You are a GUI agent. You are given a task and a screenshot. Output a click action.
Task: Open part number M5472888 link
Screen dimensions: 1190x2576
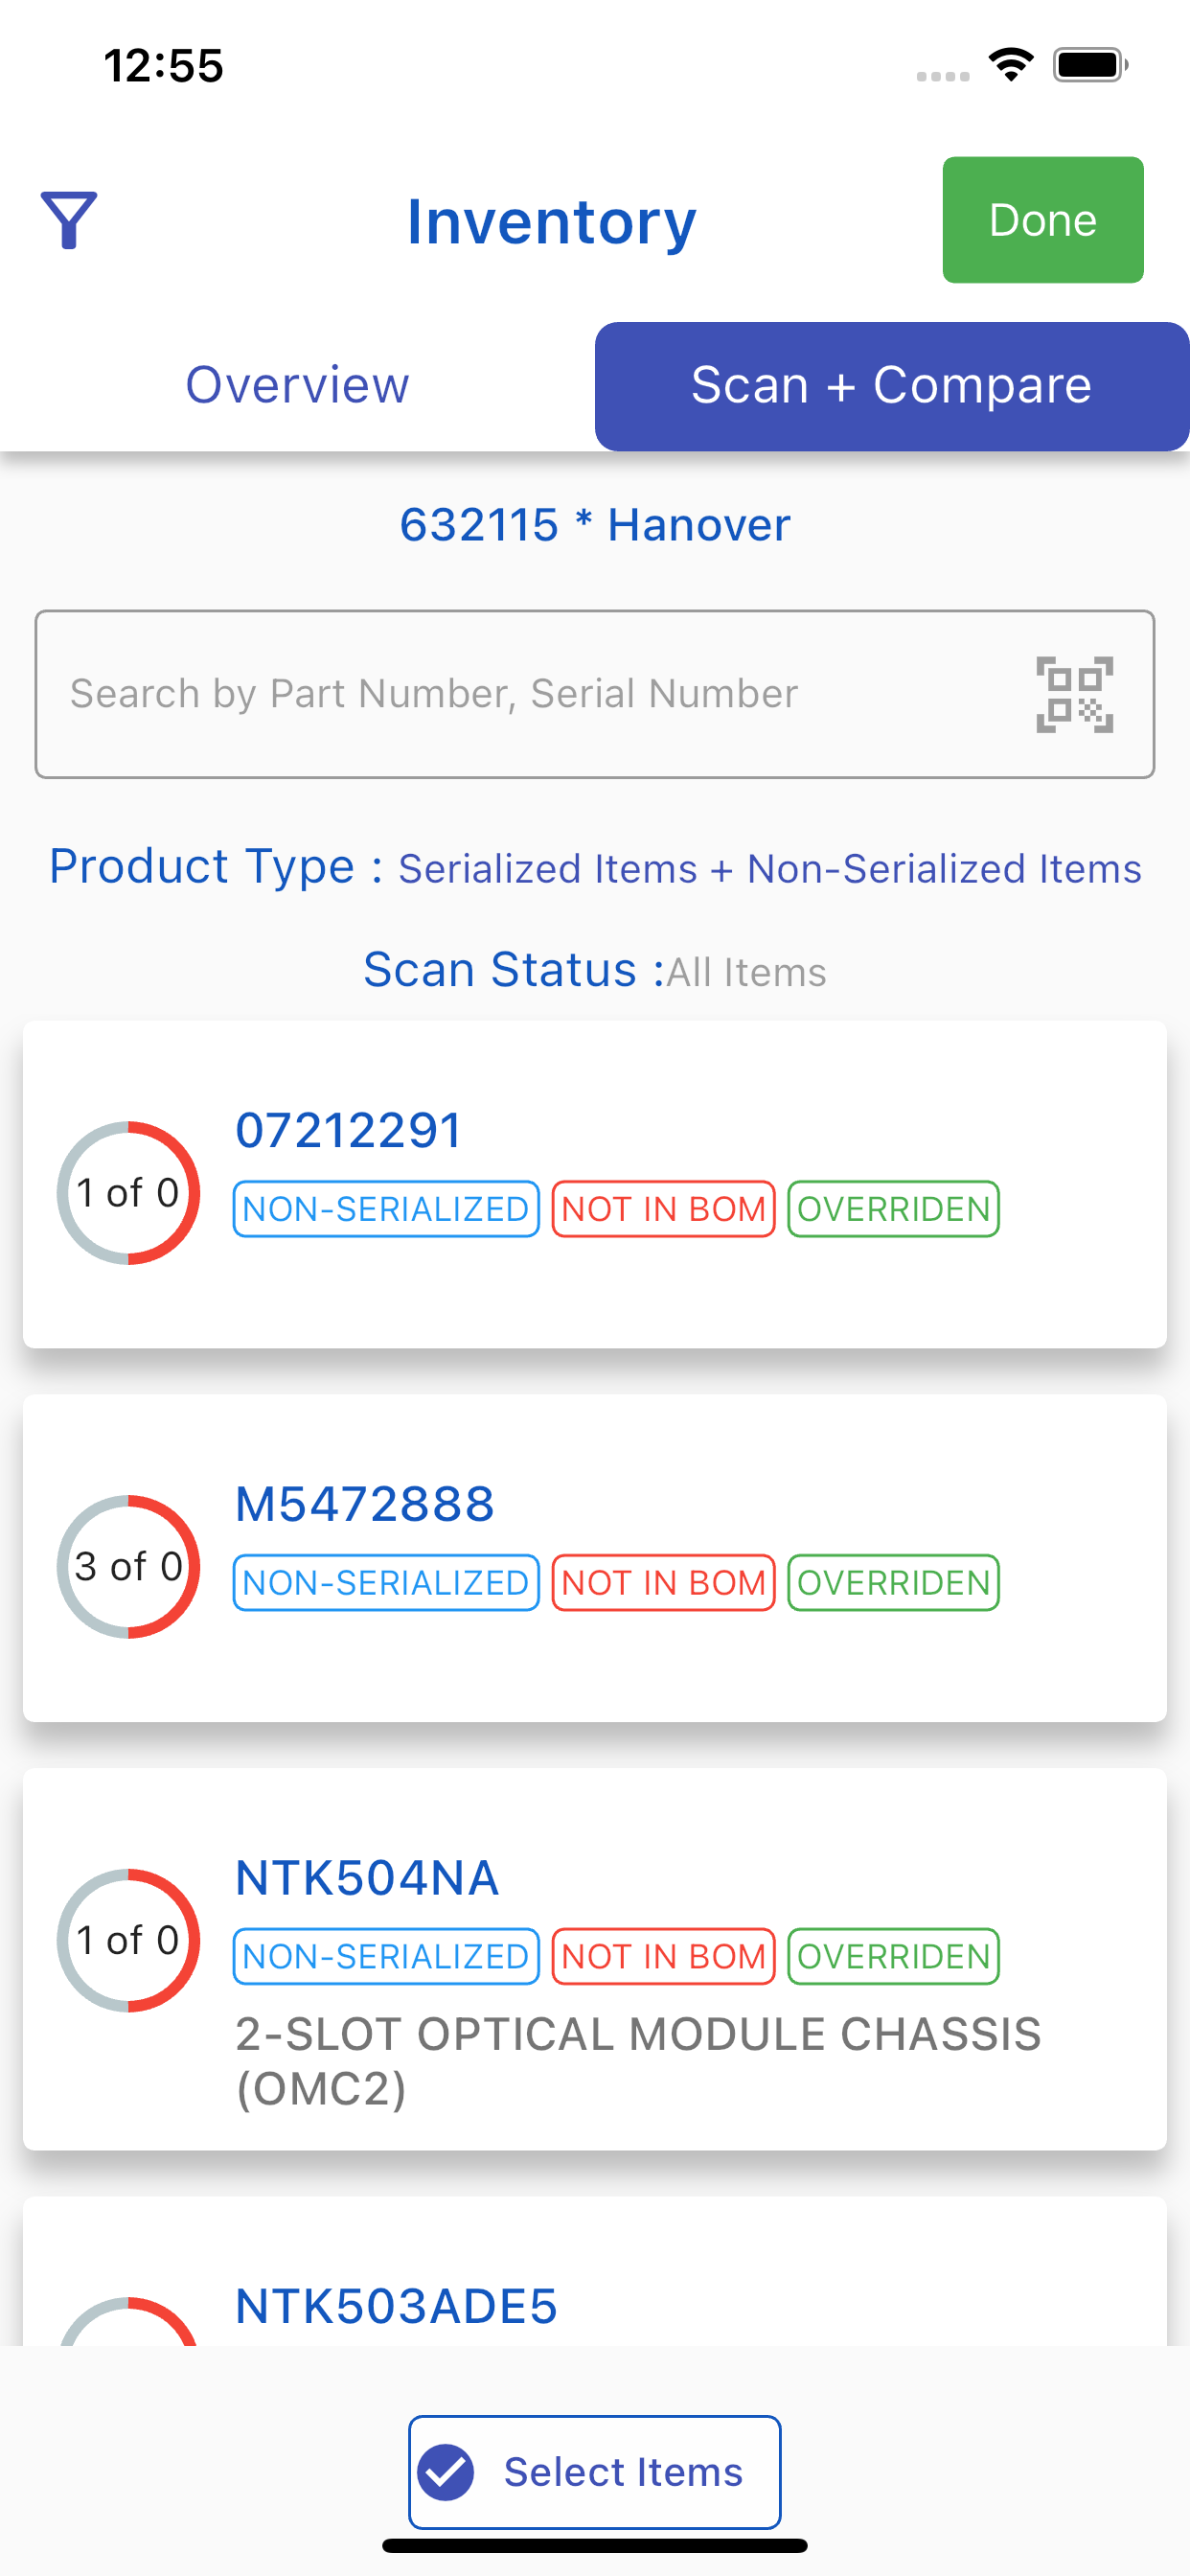coord(365,1504)
